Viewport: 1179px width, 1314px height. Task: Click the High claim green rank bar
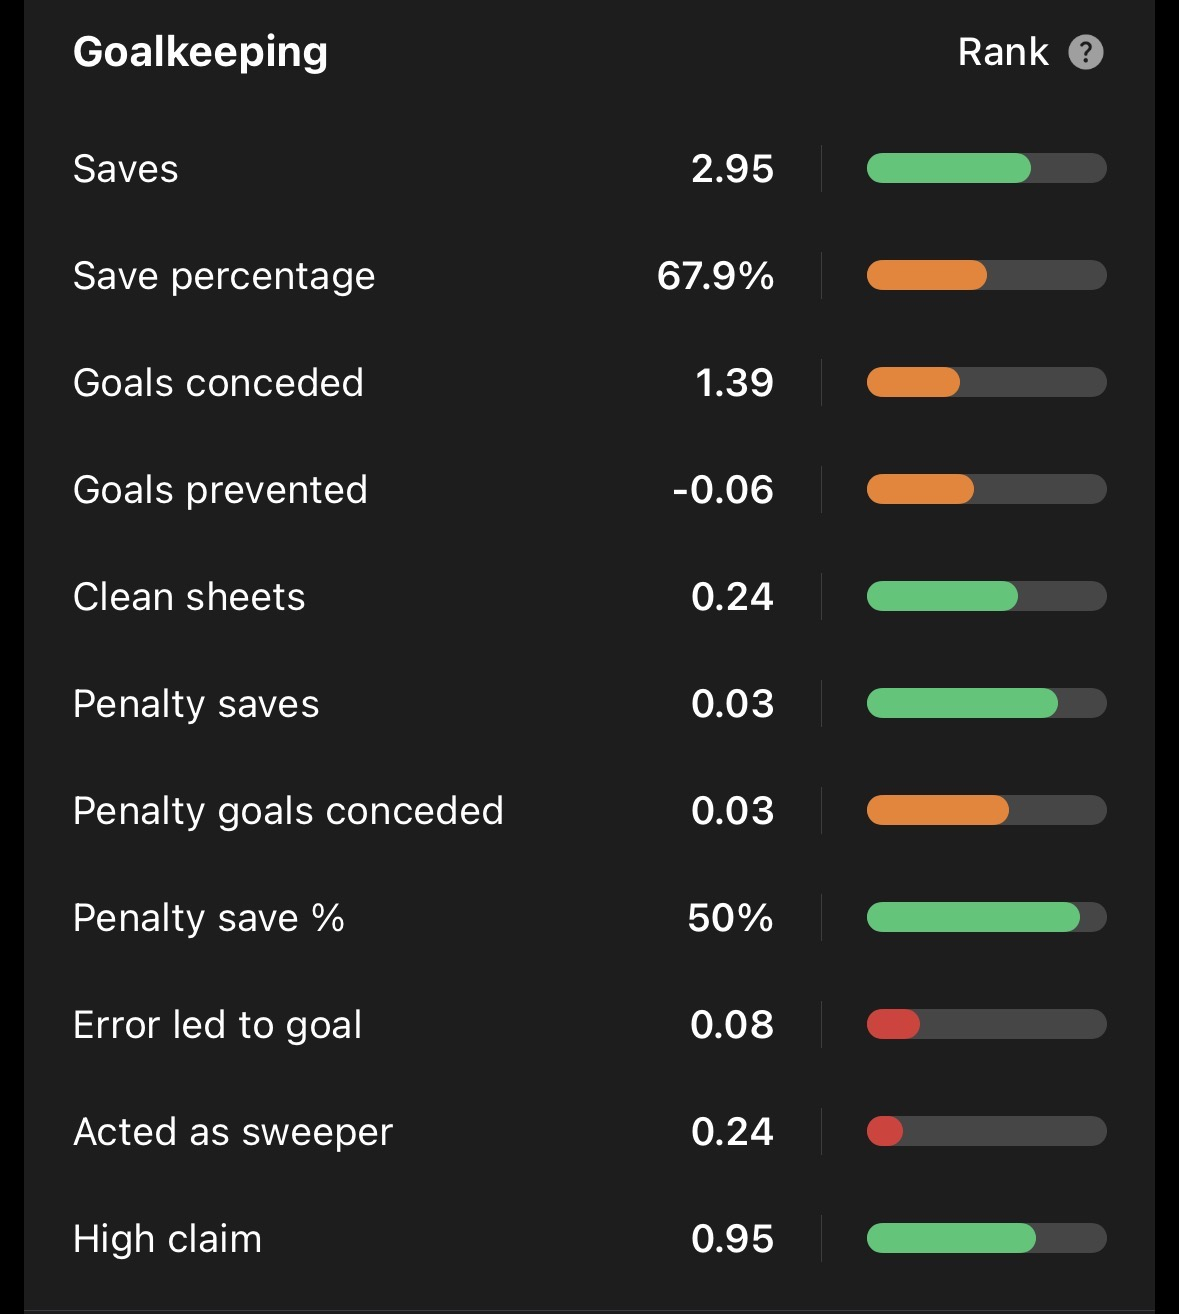point(986,1238)
